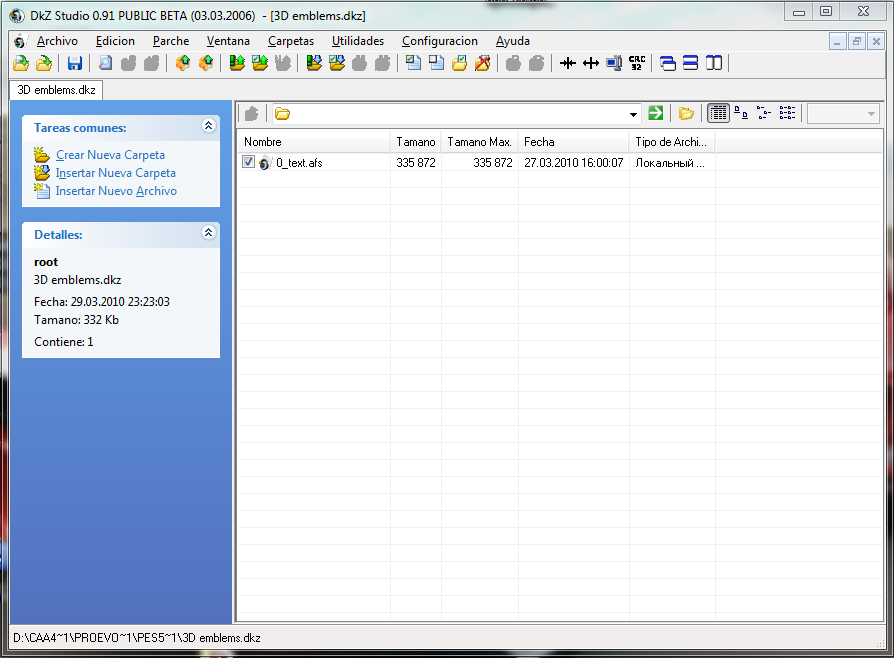The height and width of the screenshot is (658, 894).
Task: Switch to details grid view icon
Action: click(x=718, y=113)
